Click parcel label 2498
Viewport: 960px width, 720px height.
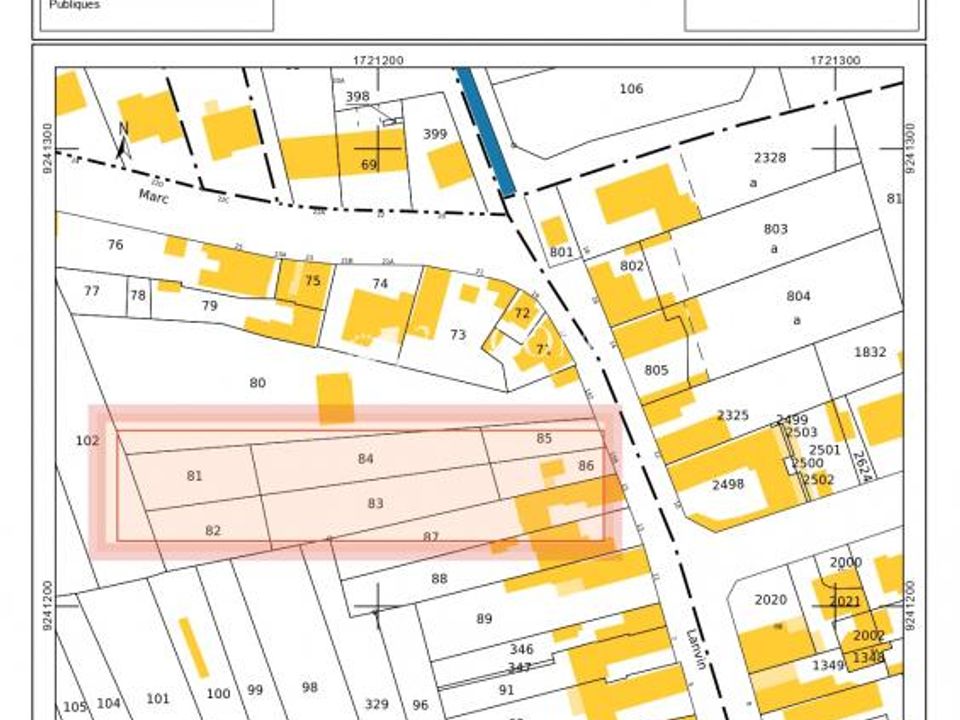[x=728, y=484]
